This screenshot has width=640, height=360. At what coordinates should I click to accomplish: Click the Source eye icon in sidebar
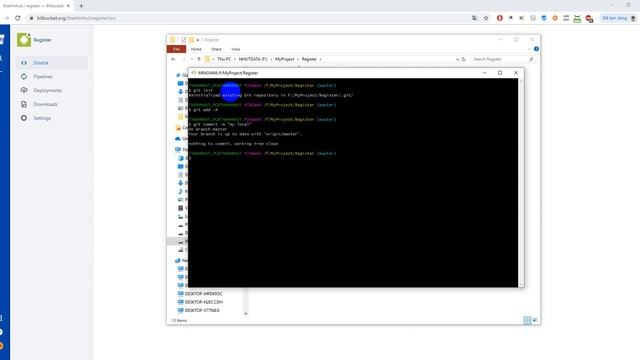coord(24,62)
